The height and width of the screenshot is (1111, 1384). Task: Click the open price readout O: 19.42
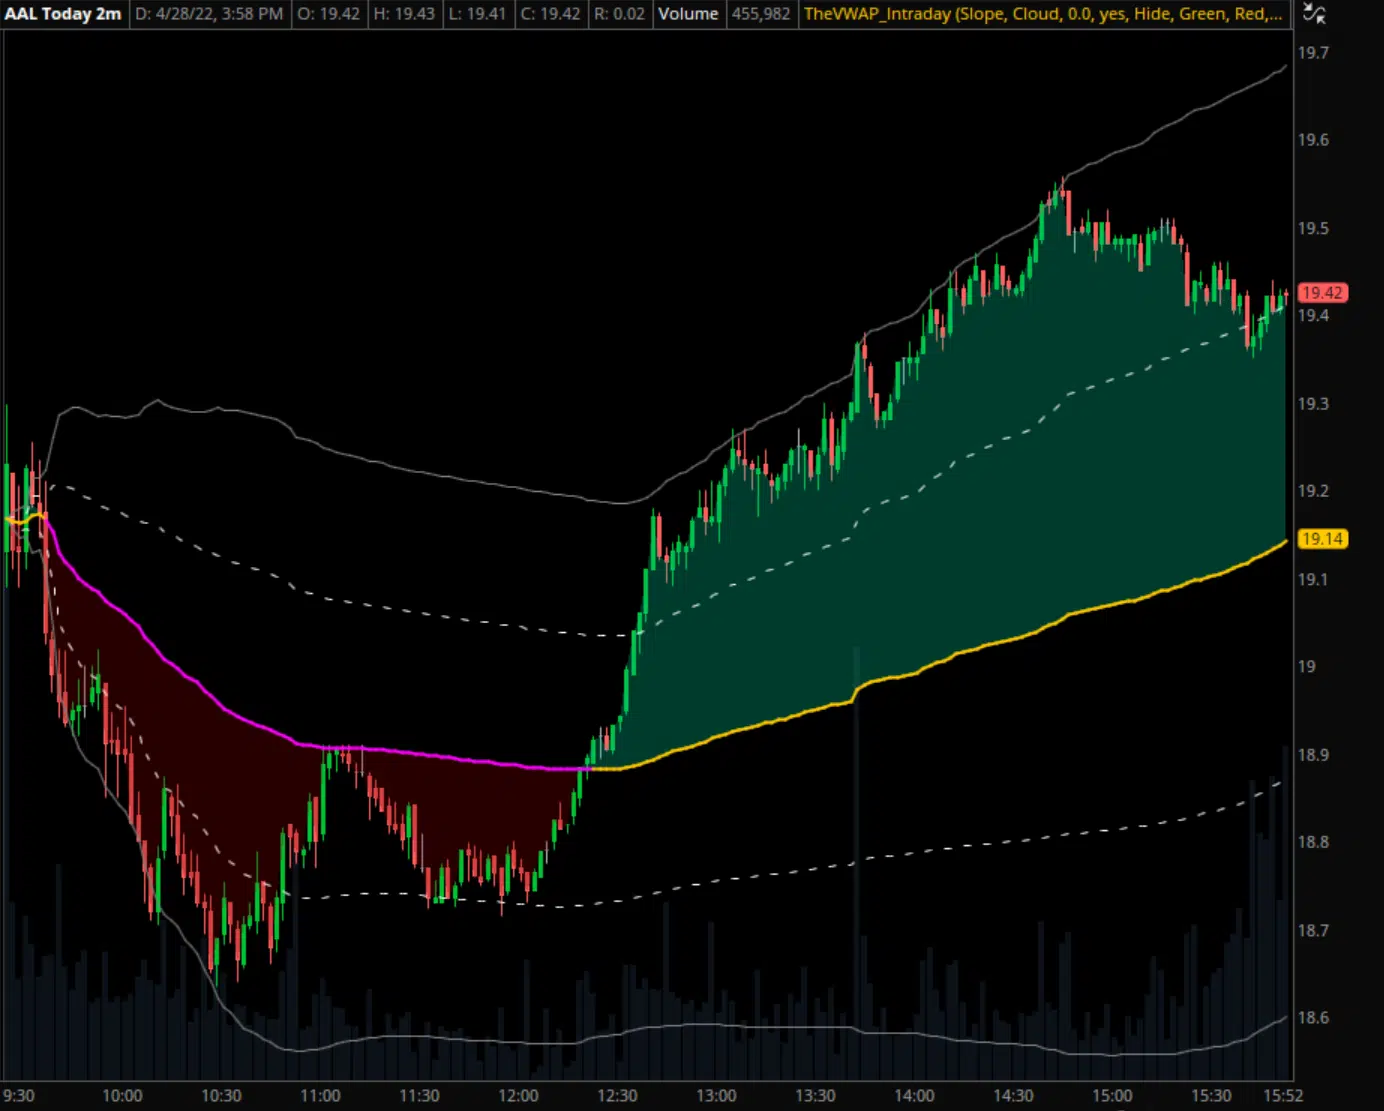(328, 14)
